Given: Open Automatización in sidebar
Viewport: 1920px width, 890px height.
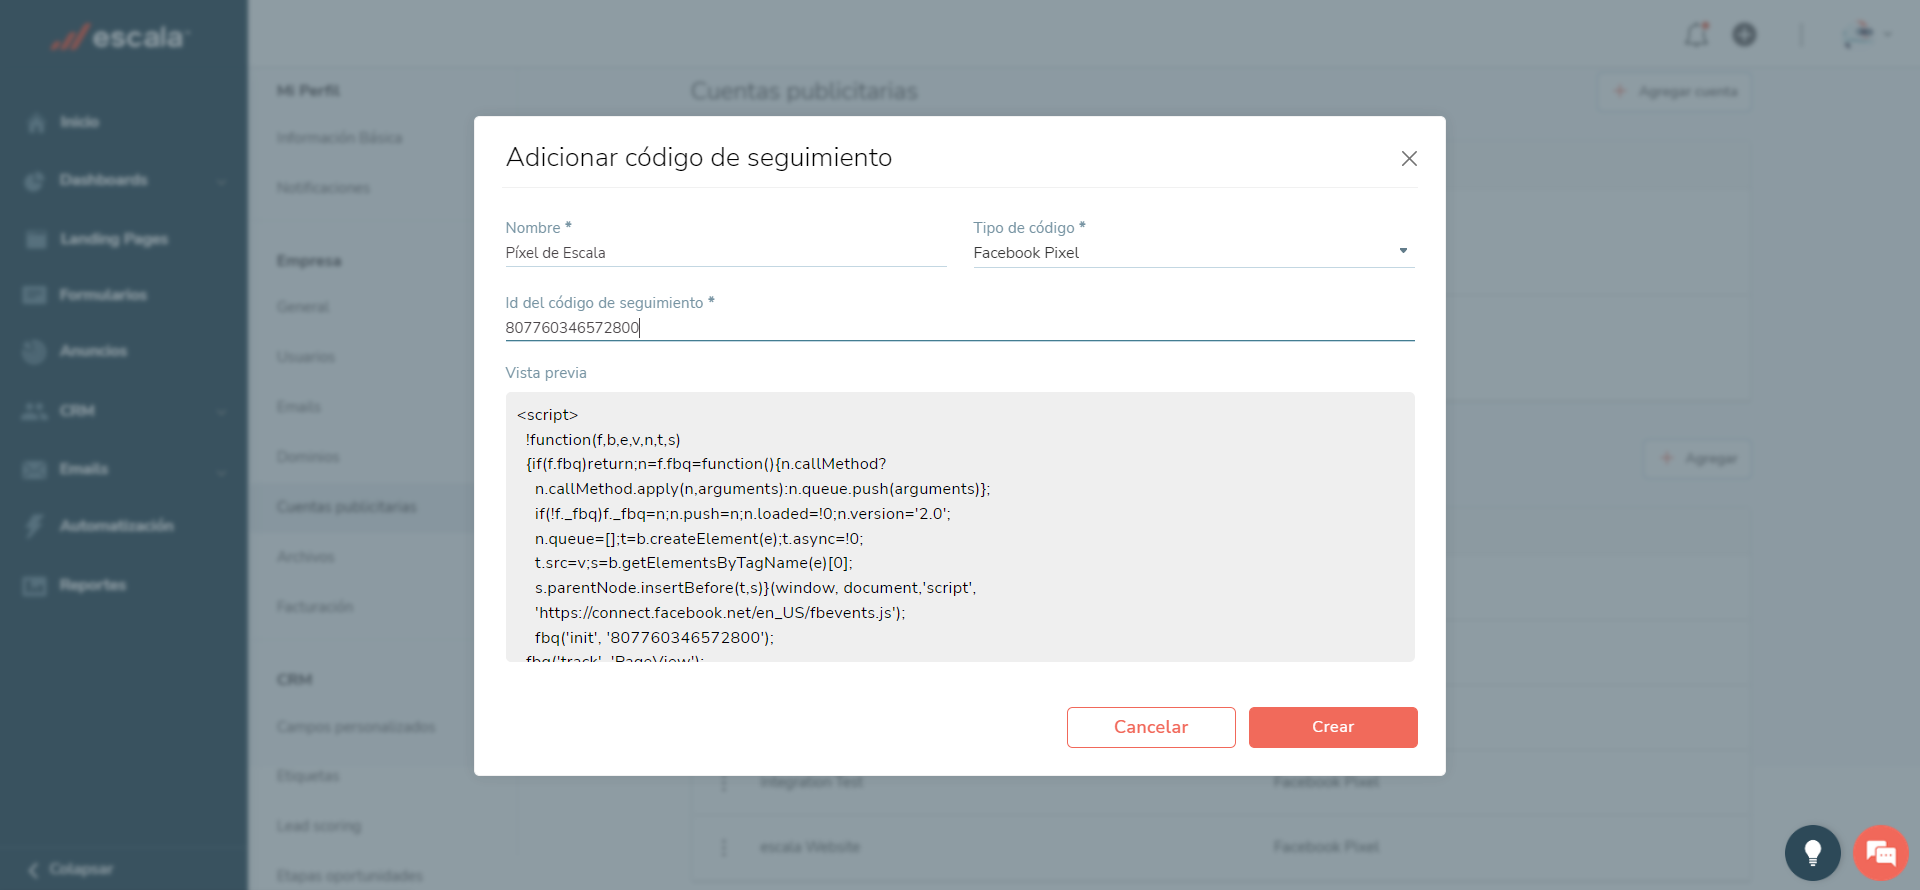Looking at the screenshot, I should click(x=117, y=526).
